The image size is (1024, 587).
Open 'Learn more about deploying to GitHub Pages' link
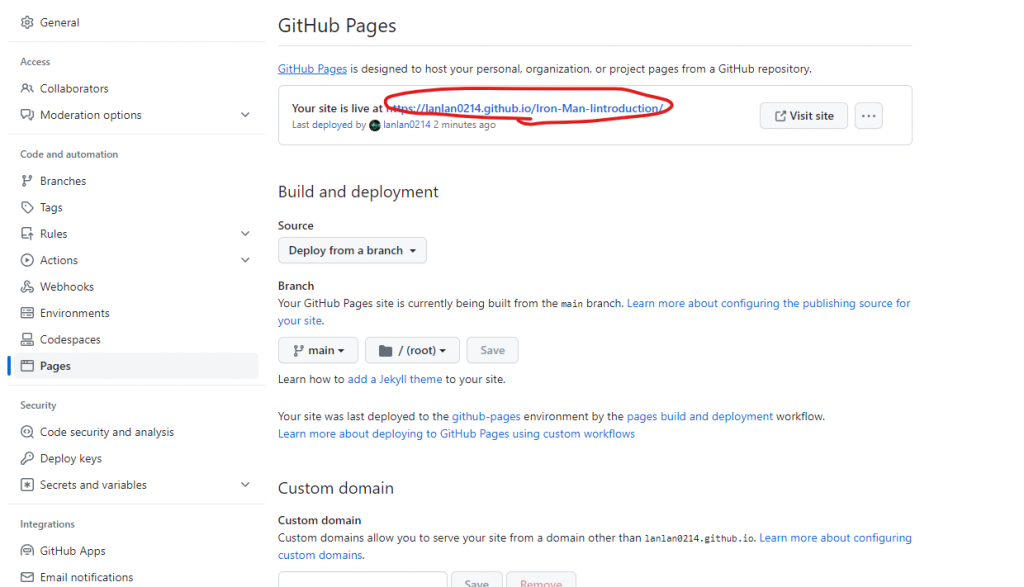(456, 434)
